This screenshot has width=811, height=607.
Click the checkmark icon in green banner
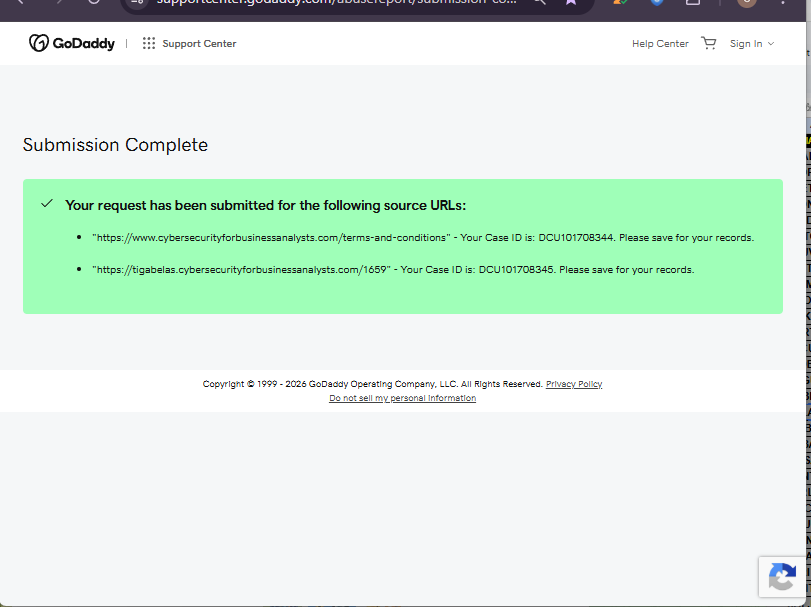(47, 204)
